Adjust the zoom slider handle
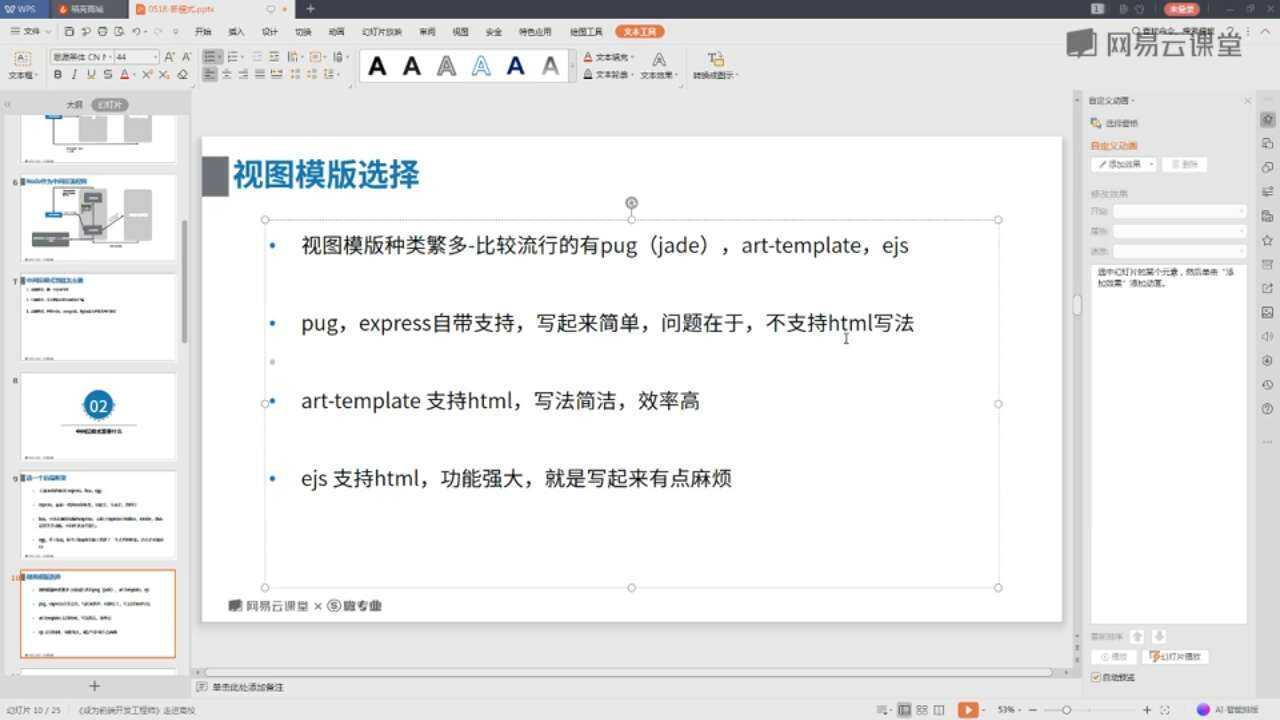Screen dimensions: 1280x720 pos(1067,710)
